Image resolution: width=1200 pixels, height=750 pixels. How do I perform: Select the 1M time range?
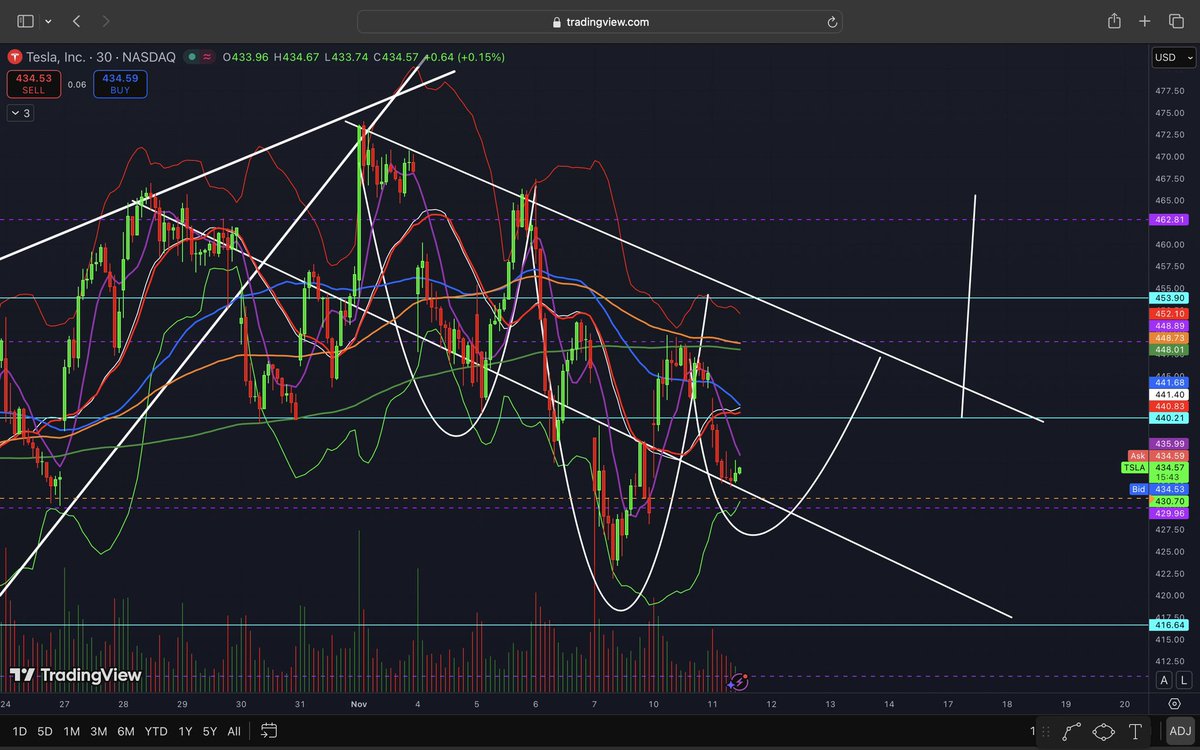click(72, 731)
